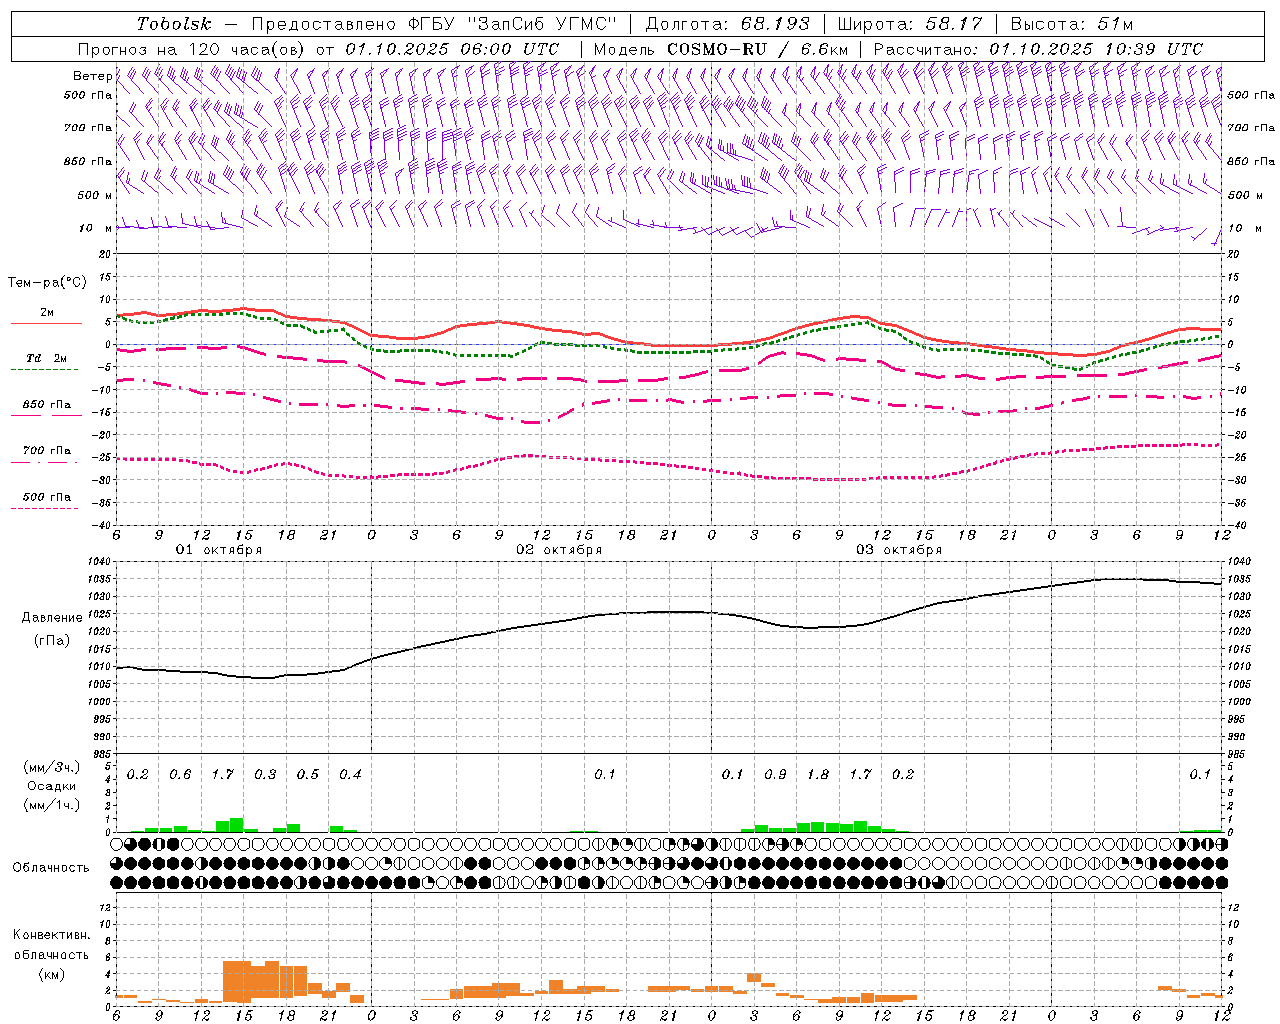Click the "03 октября" date label
Screen dimensions: 1280x1024
(899, 550)
